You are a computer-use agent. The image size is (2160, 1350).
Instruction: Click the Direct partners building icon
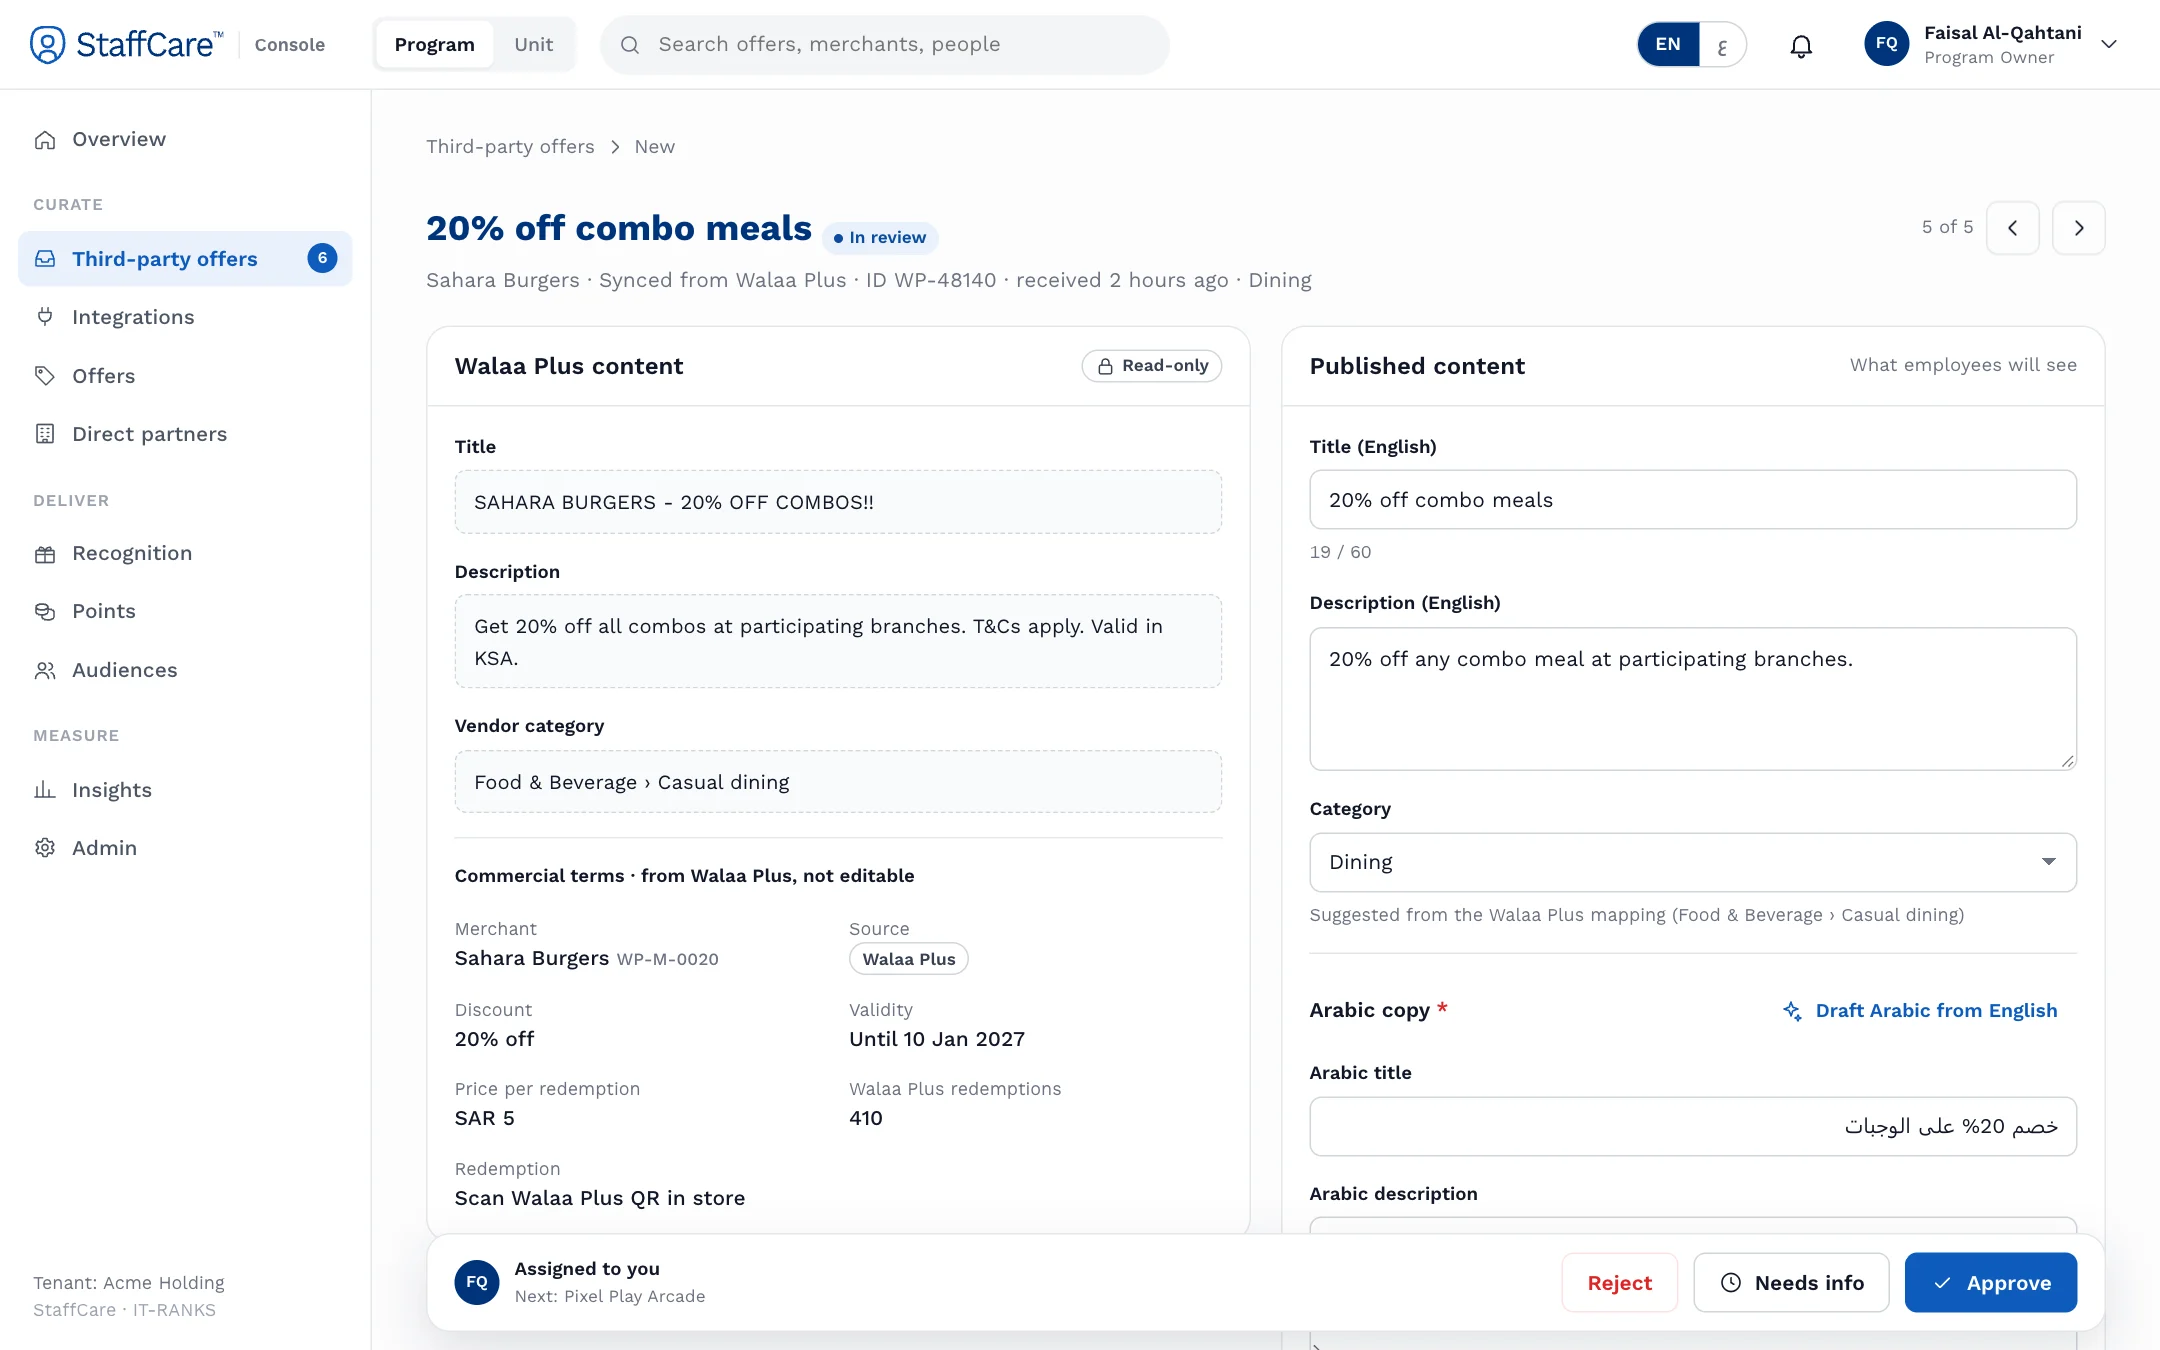coord(45,434)
